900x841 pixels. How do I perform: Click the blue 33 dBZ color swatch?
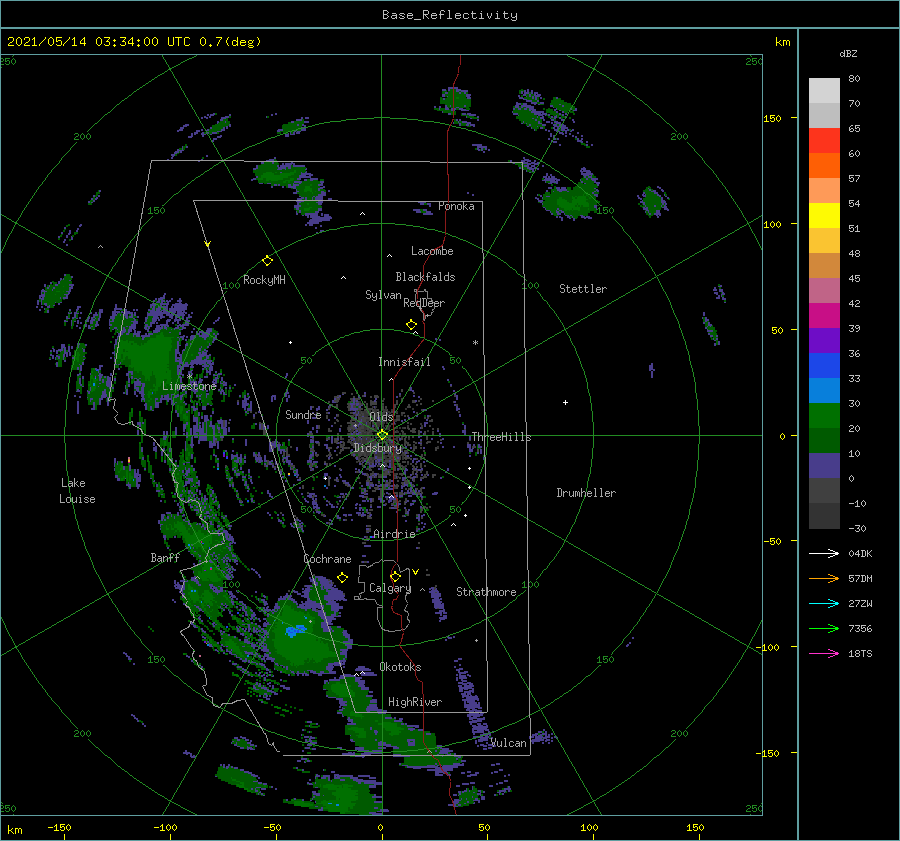click(x=824, y=366)
